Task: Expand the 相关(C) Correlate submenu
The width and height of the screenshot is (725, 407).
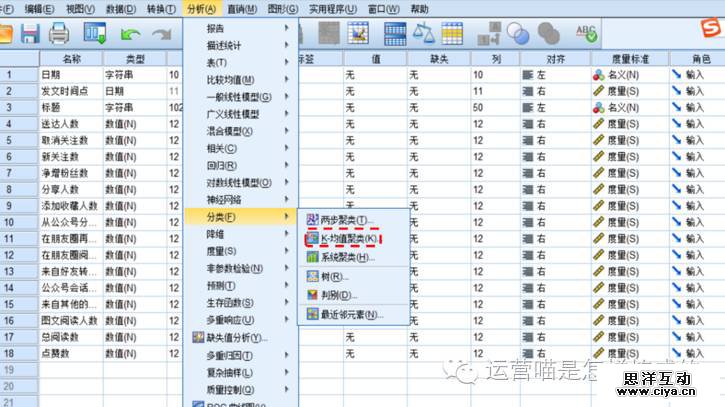Action: (x=240, y=148)
